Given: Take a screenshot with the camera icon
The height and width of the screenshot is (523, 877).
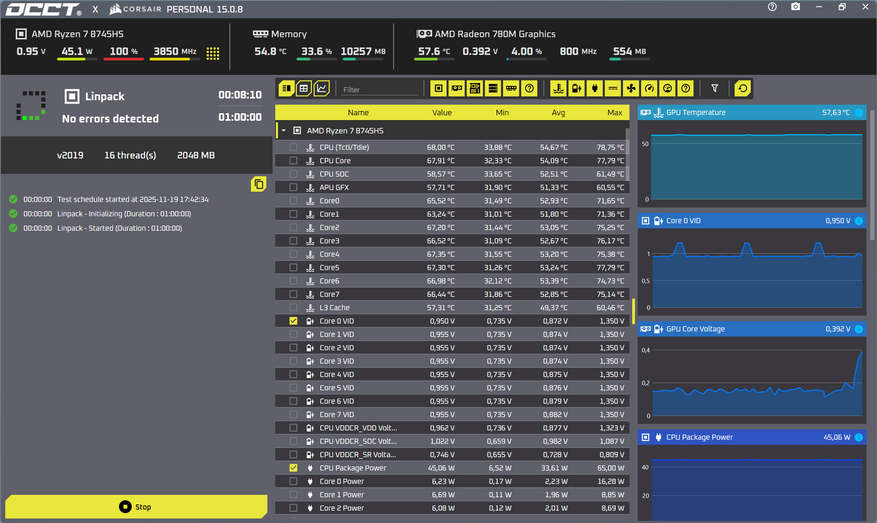Looking at the screenshot, I should pos(795,7).
